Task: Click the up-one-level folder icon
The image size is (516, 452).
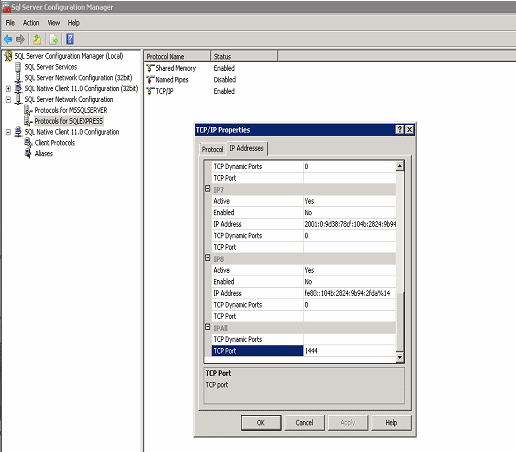Action: [x=37, y=39]
